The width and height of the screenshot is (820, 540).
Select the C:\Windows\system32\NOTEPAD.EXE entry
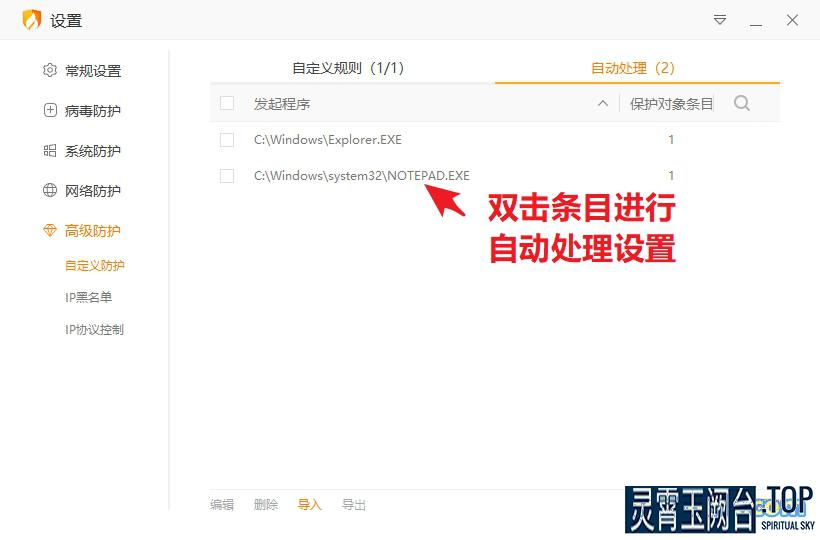[361, 176]
